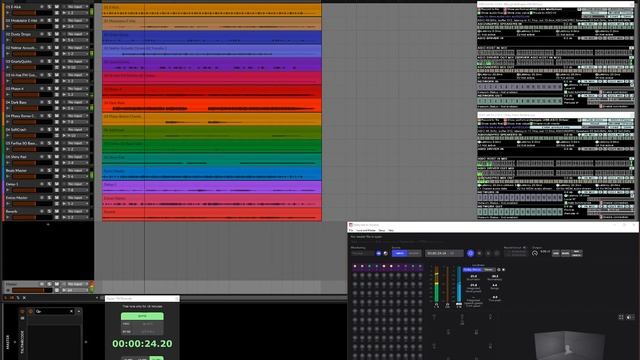The width and height of the screenshot is (640, 360).
Task: Mute the E-Kick track
Action: (x=57, y=7)
